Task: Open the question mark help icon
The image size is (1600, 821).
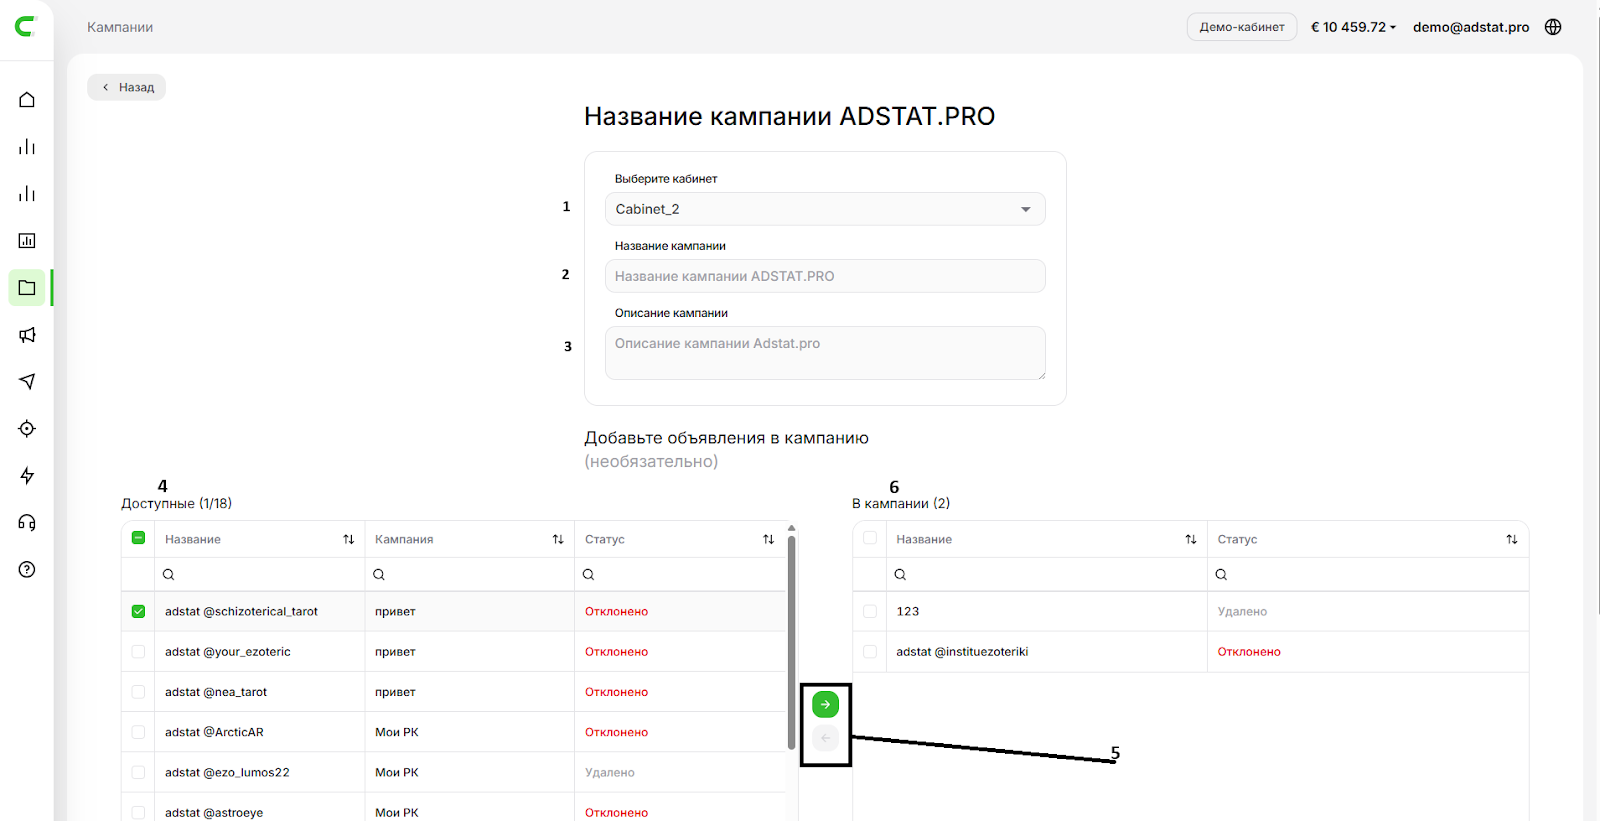Action: tap(27, 569)
